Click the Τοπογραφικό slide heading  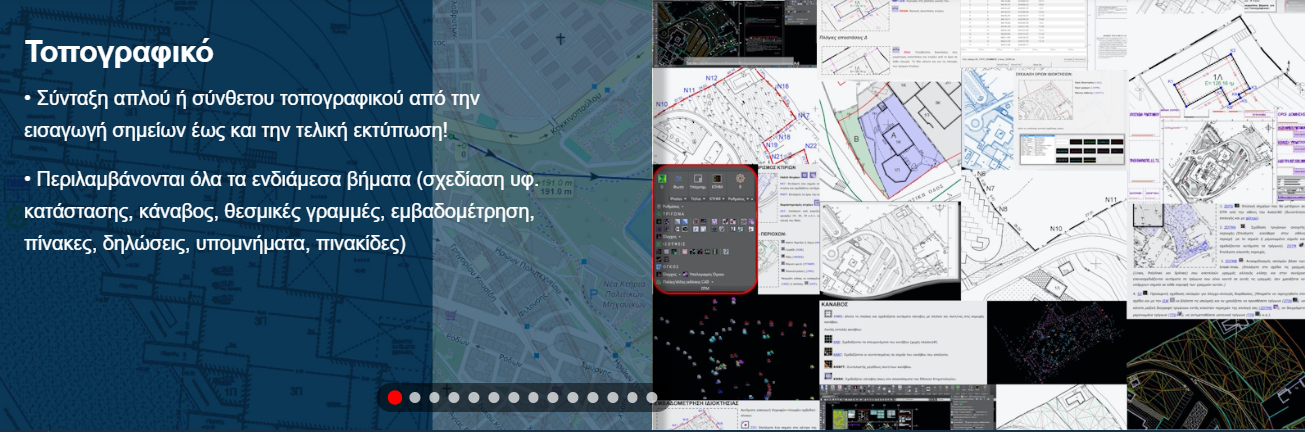[119, 52]
